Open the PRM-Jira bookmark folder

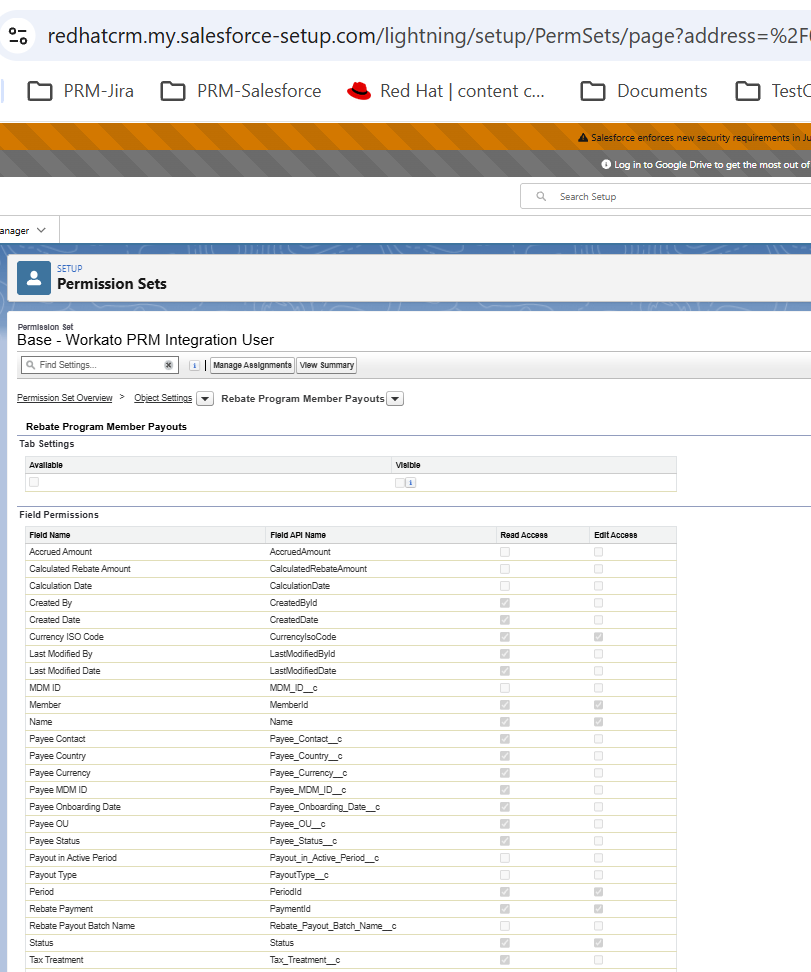pyautogui.click(x=81, y=91)
